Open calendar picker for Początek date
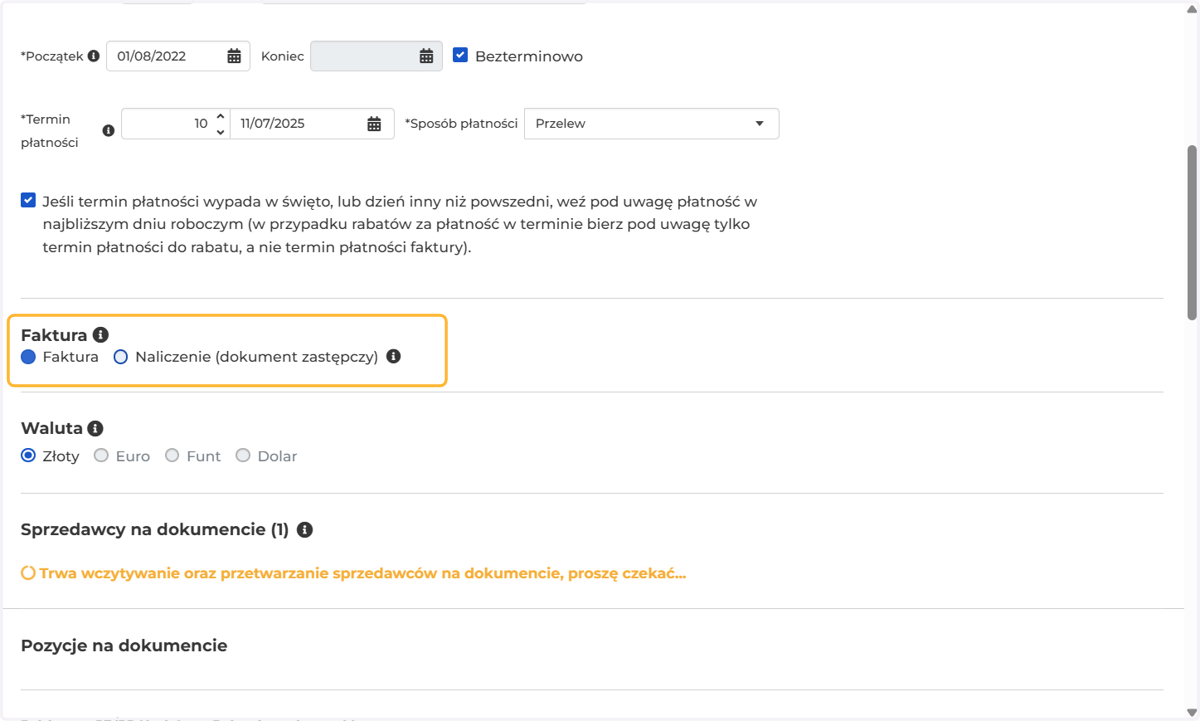This screenshot has height=721, width=1200. pos(234,56)
